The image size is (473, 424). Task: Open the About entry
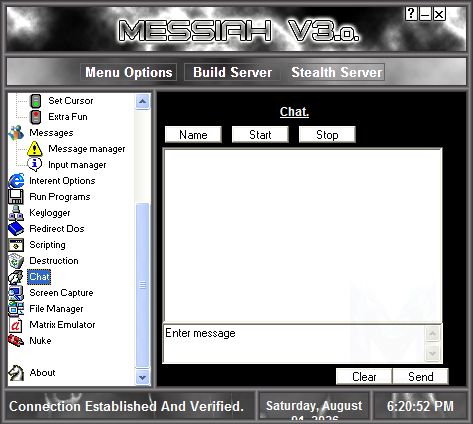click(42, 373)
